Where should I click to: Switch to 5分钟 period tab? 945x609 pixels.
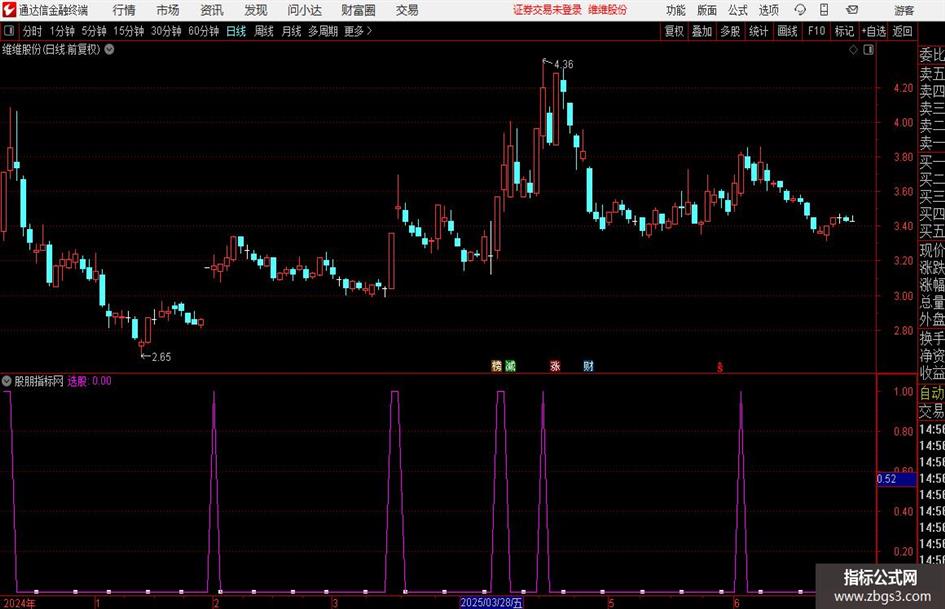pyautogui.click(x=94, y=31)
